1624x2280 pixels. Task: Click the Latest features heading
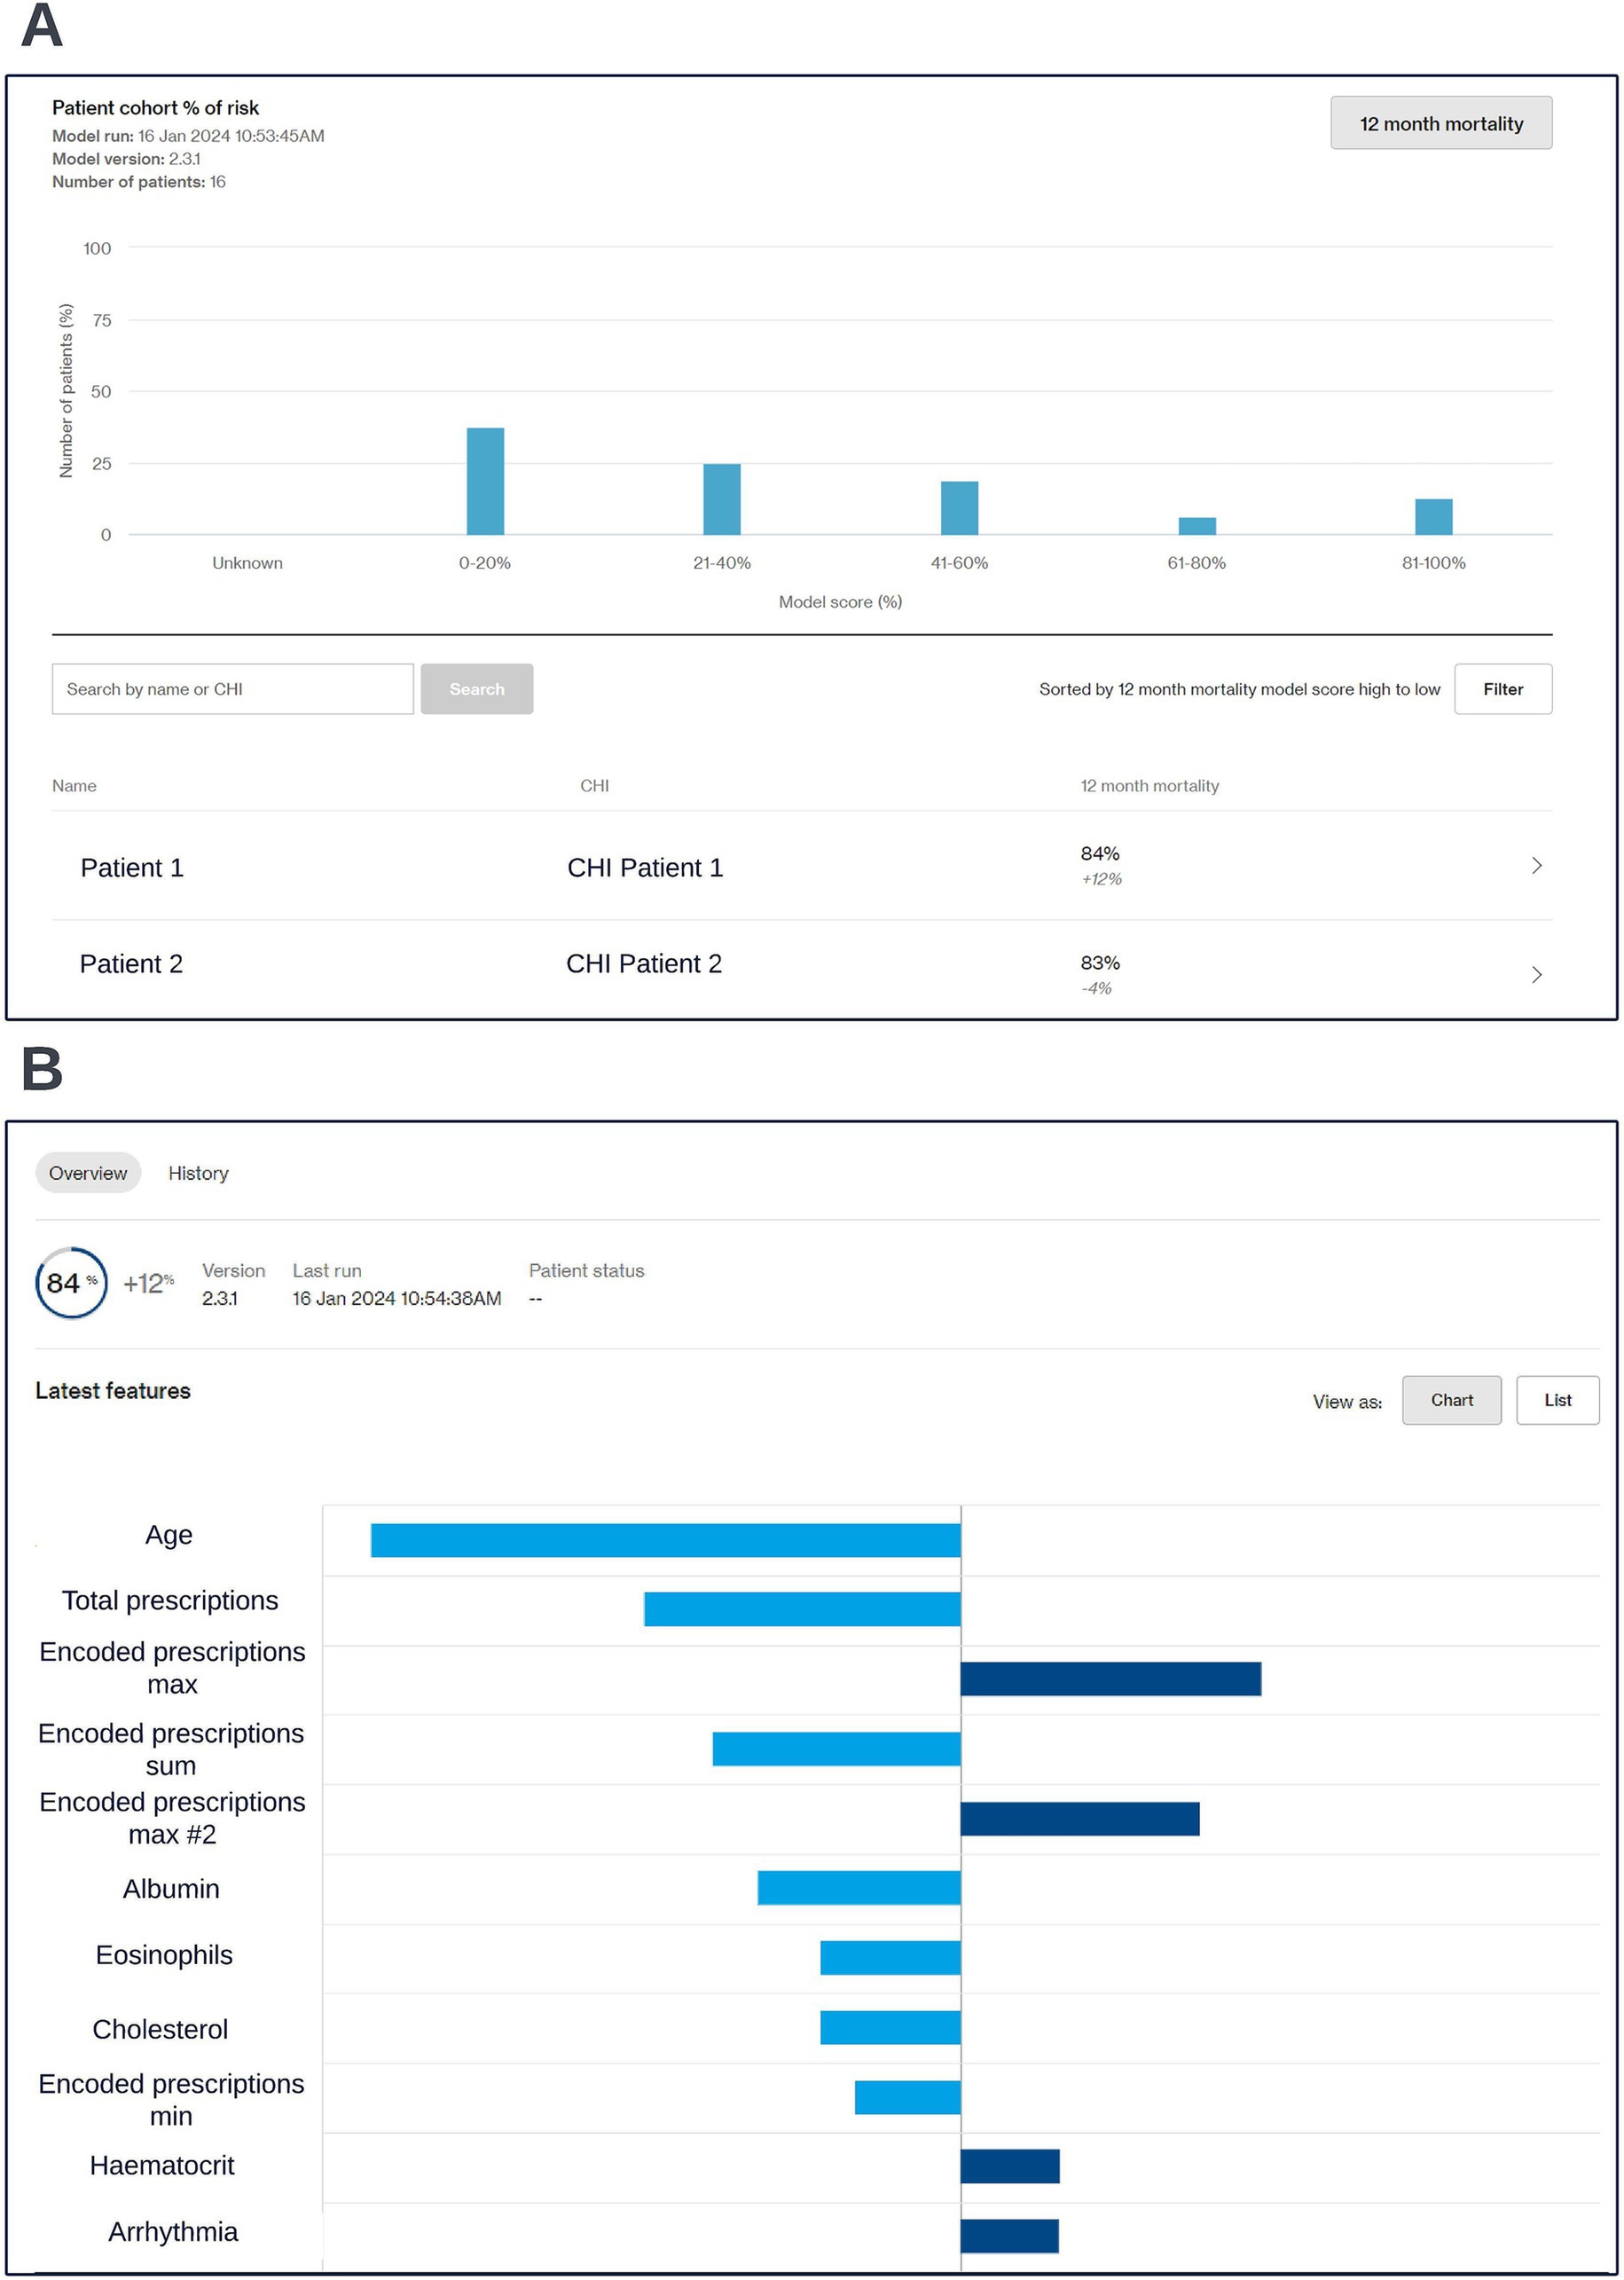(113, 1391)
